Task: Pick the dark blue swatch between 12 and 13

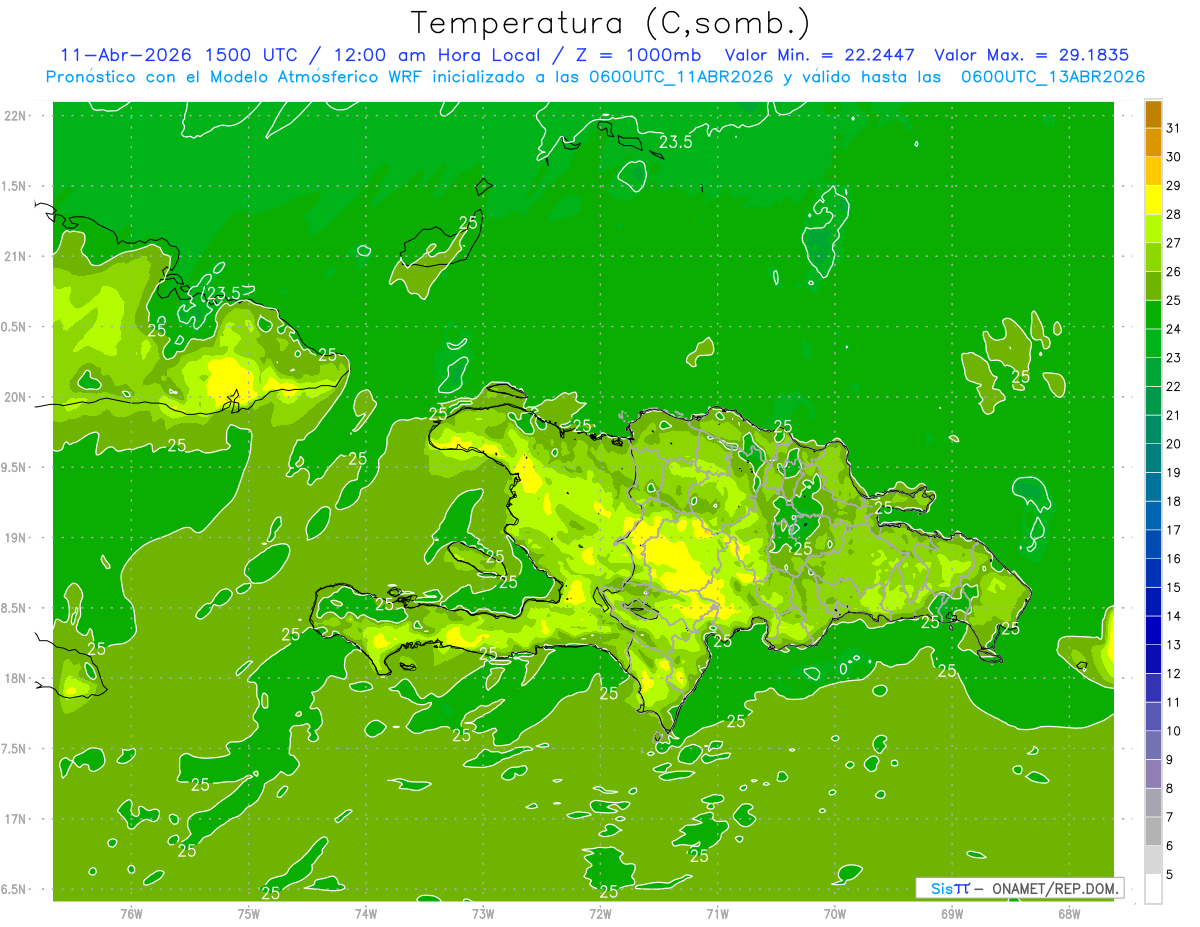Action: point(1153,659)
